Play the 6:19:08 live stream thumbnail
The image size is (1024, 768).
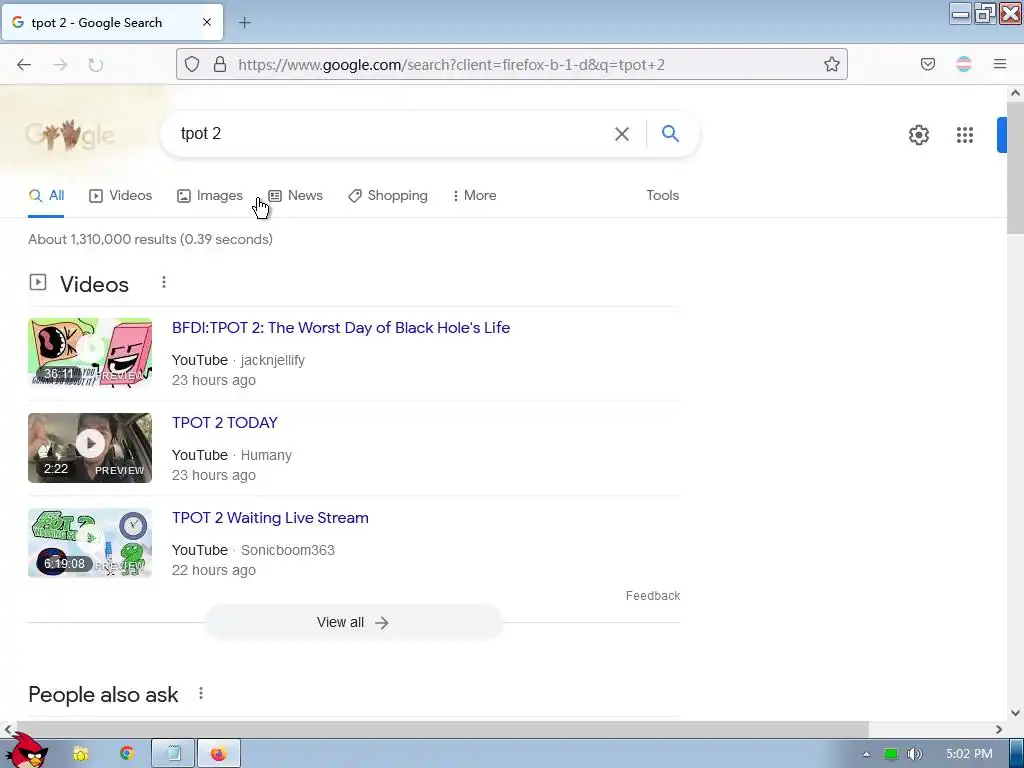tap(90, 543)
